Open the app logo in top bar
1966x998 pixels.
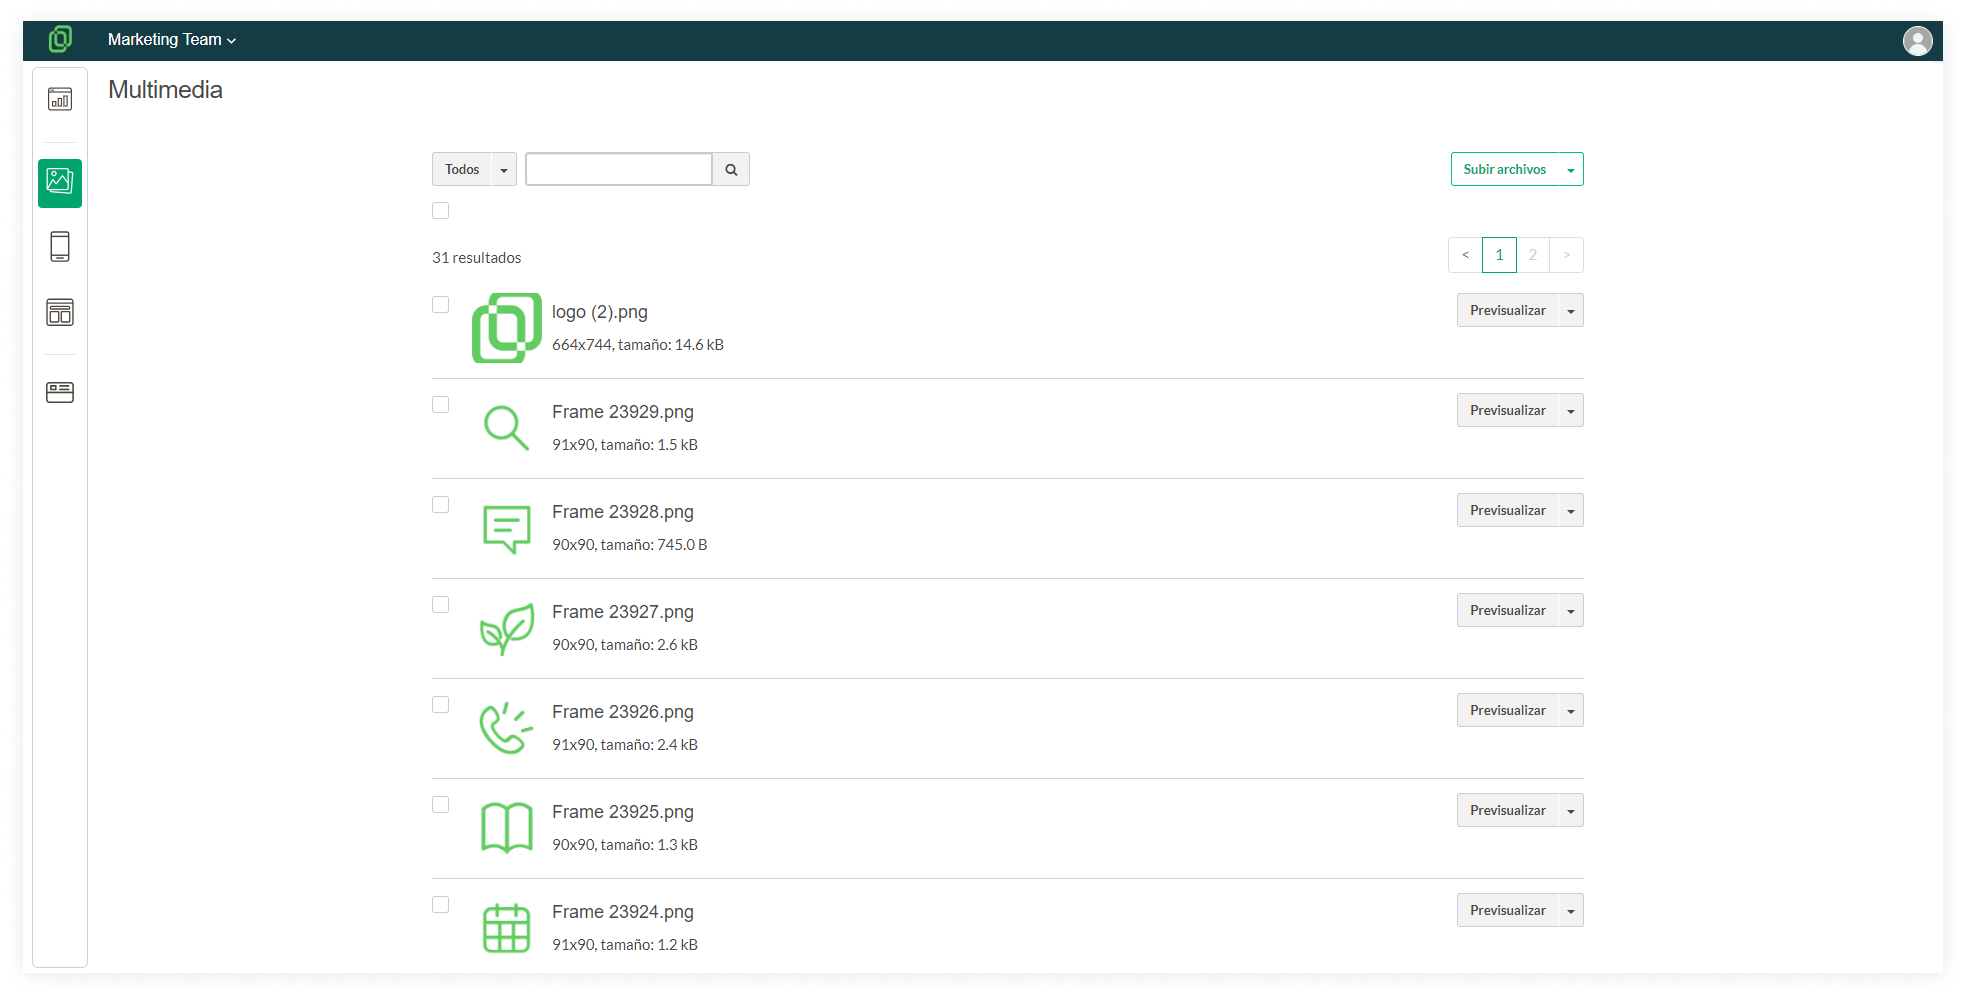click(60, 39)
